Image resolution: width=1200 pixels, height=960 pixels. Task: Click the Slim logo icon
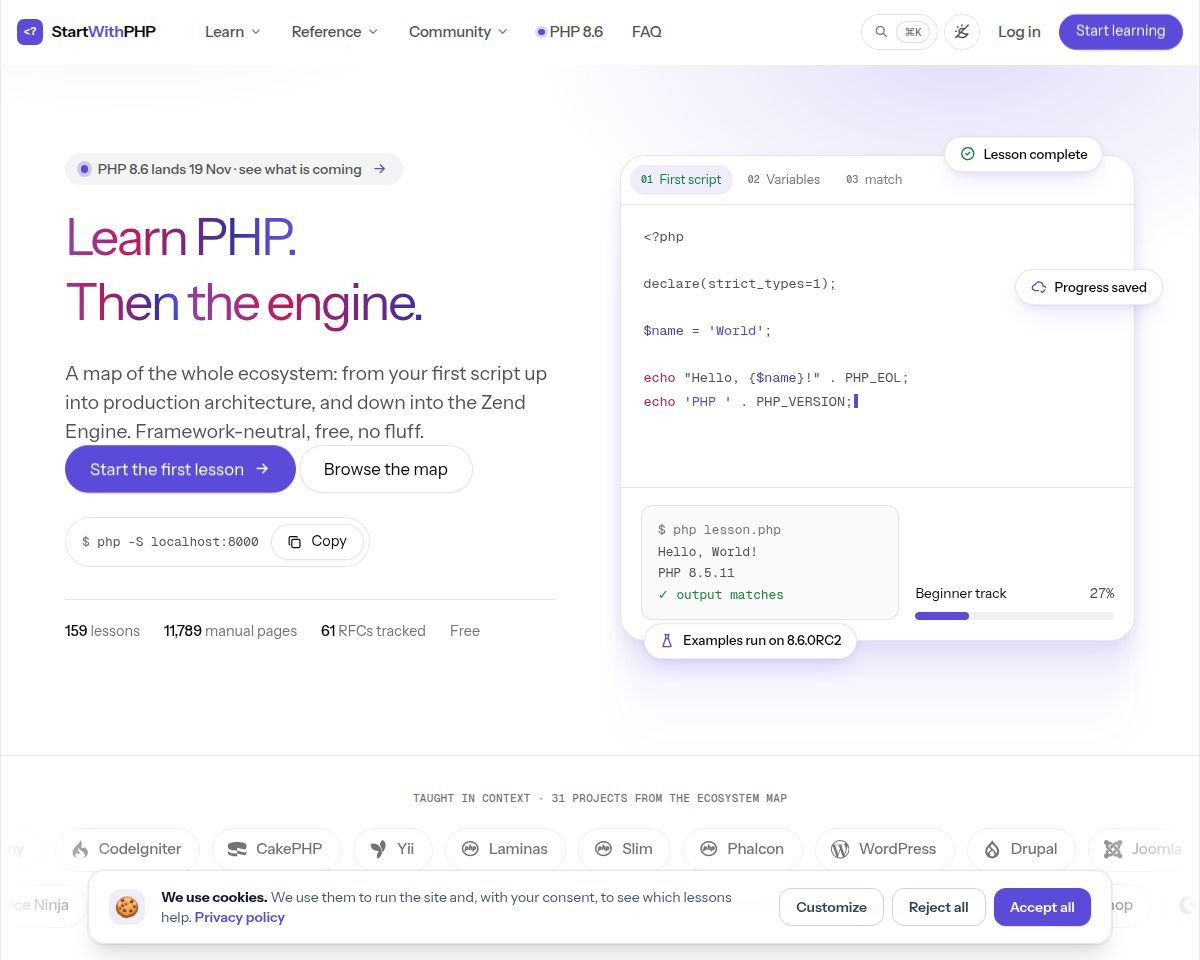(603, 849)
